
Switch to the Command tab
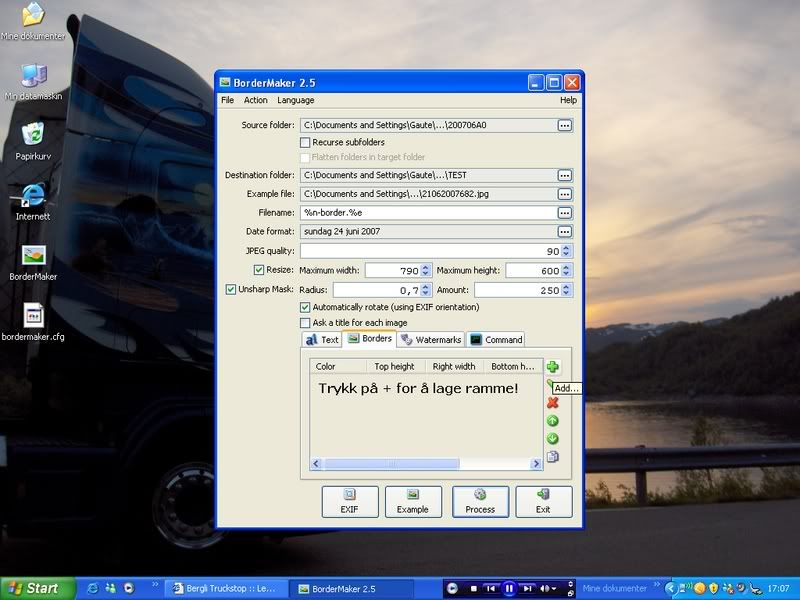[x=496, y=340]
